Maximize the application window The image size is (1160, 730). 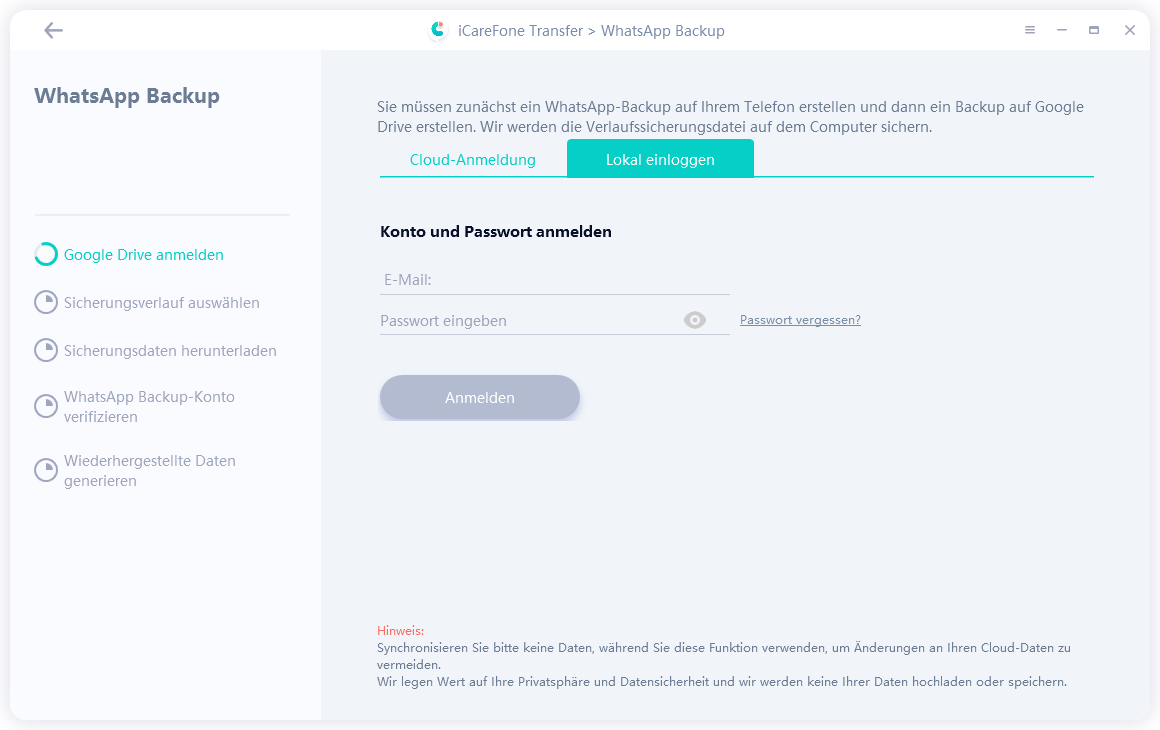(1094, 31)
